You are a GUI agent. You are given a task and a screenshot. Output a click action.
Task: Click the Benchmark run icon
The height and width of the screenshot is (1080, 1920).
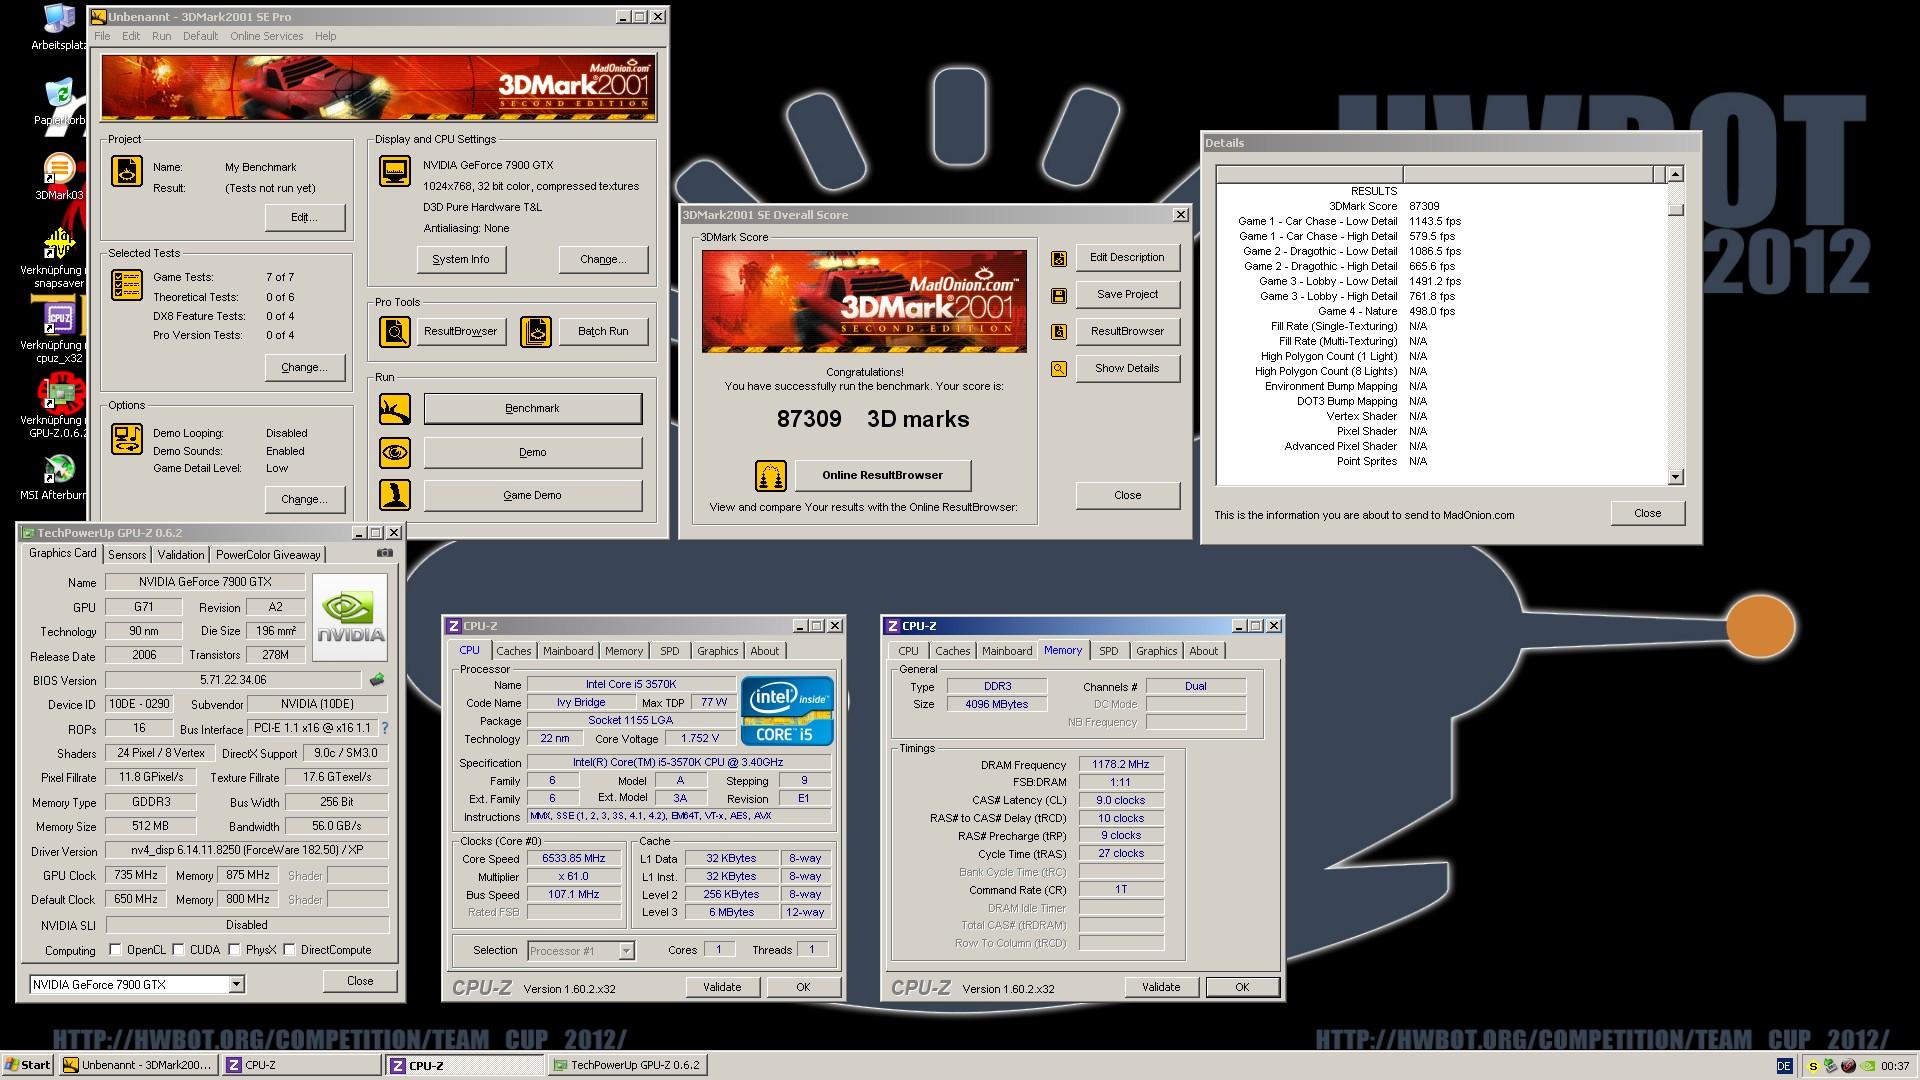395,408
